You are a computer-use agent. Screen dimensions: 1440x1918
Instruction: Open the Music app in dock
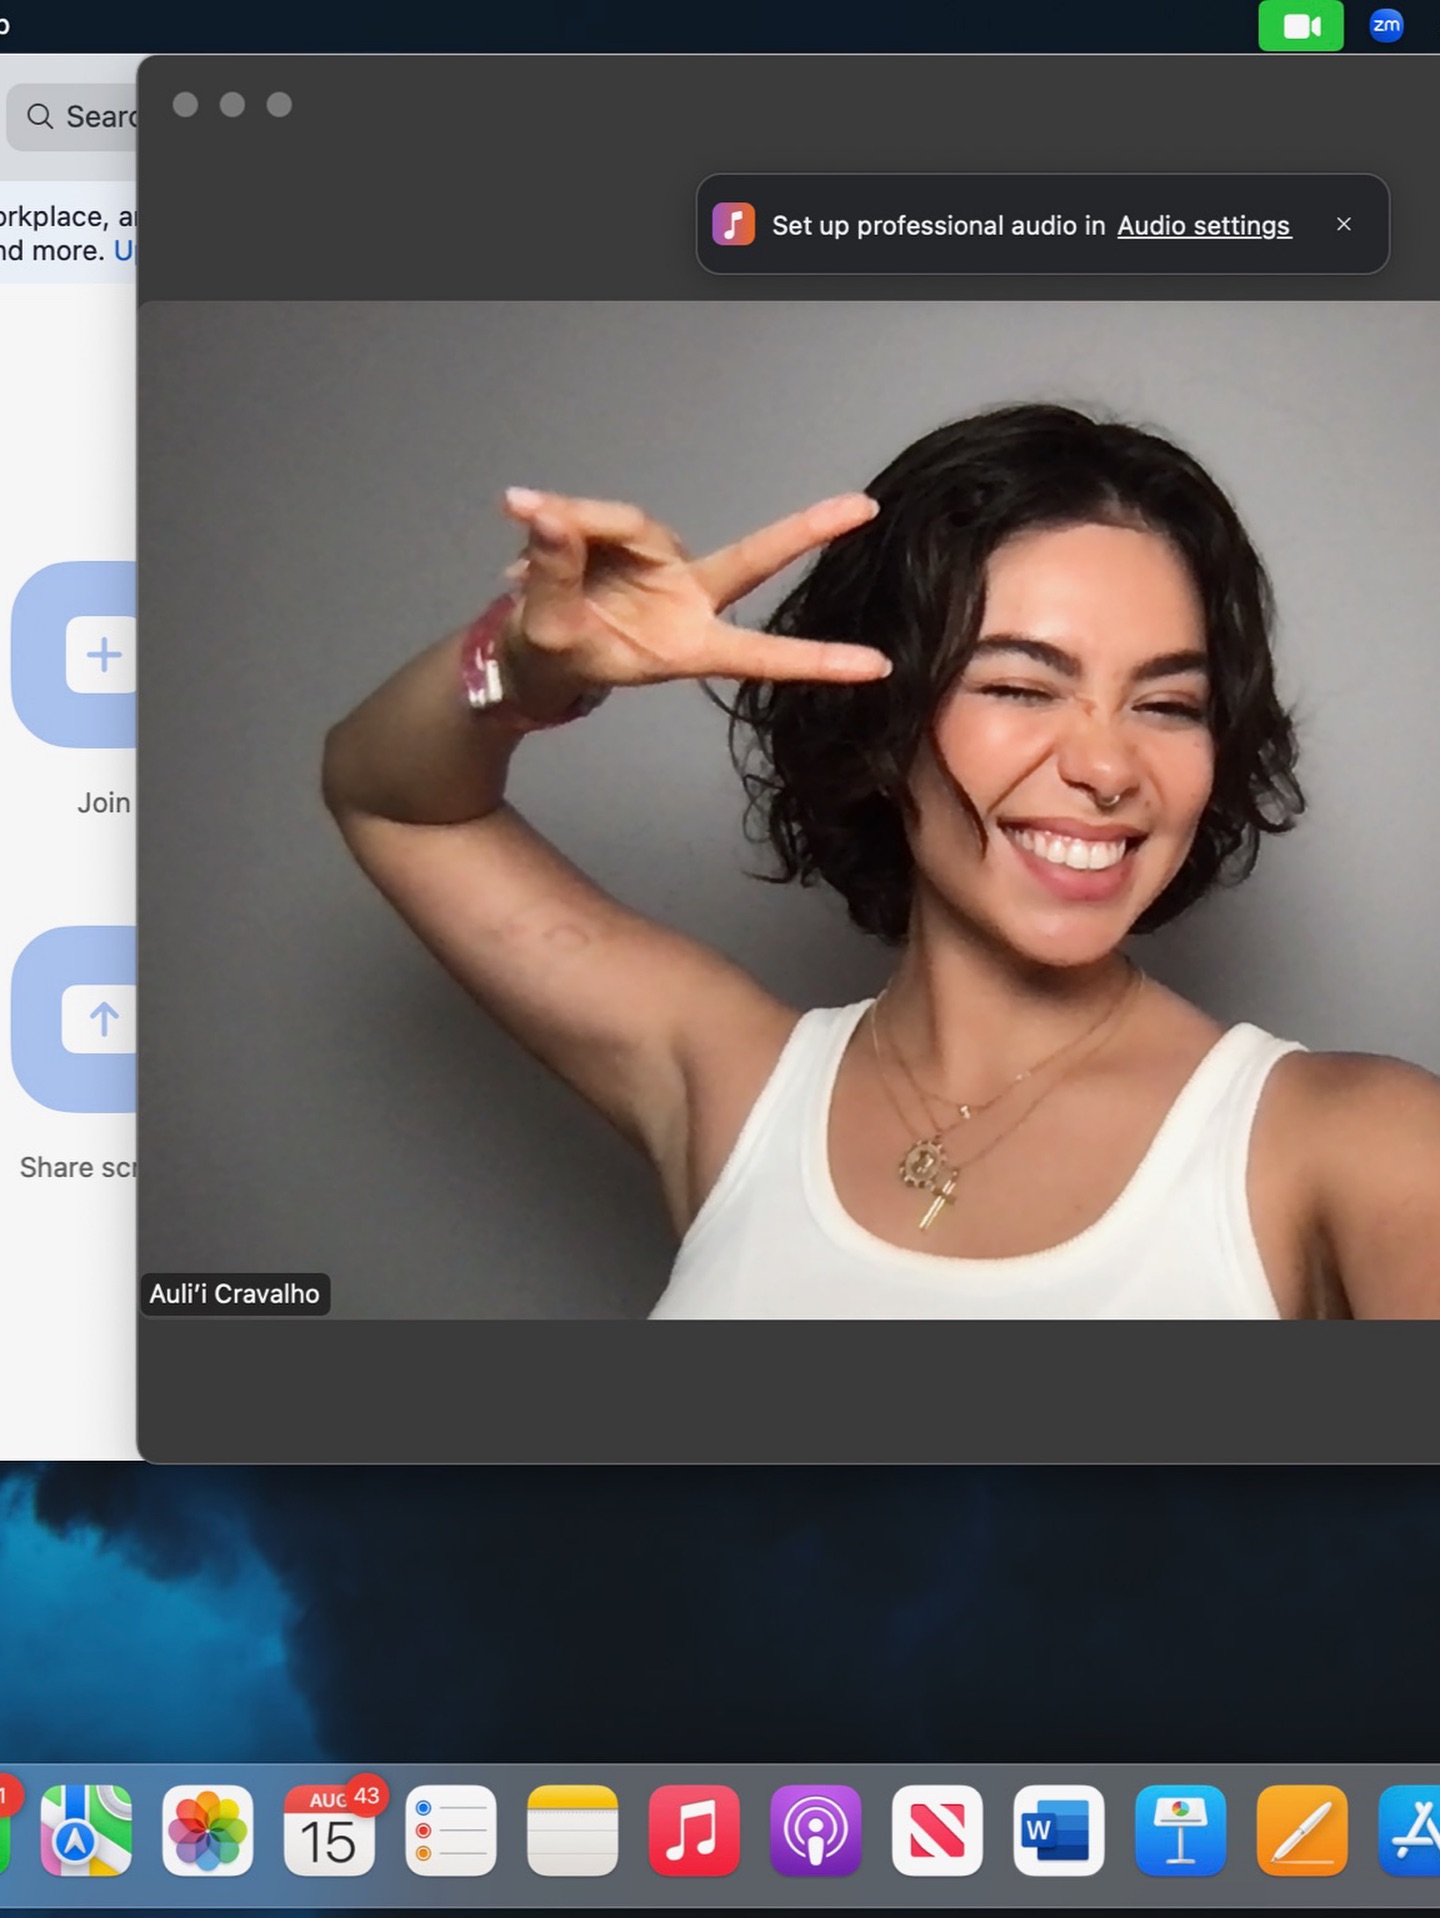click(694, 1831)
